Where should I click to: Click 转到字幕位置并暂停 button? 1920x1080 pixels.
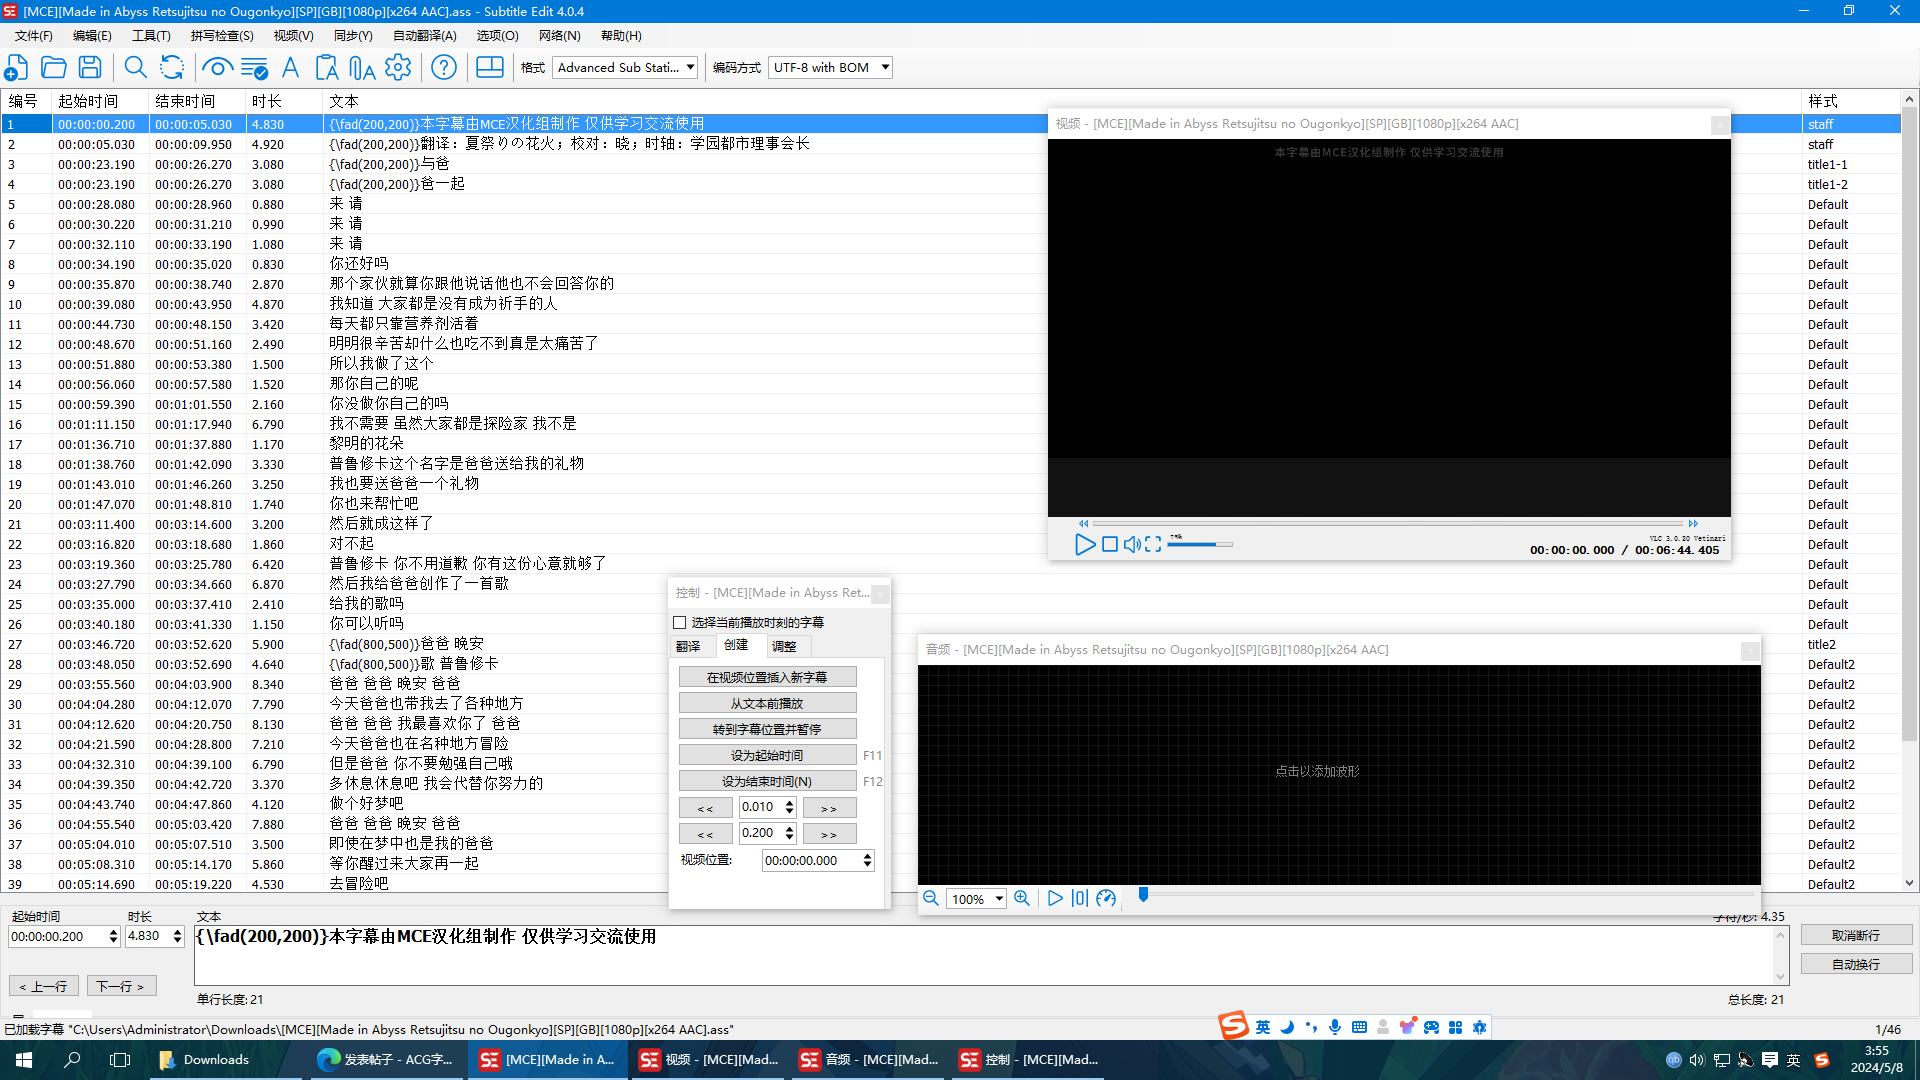pyautogui.click(x=767, y=729)
